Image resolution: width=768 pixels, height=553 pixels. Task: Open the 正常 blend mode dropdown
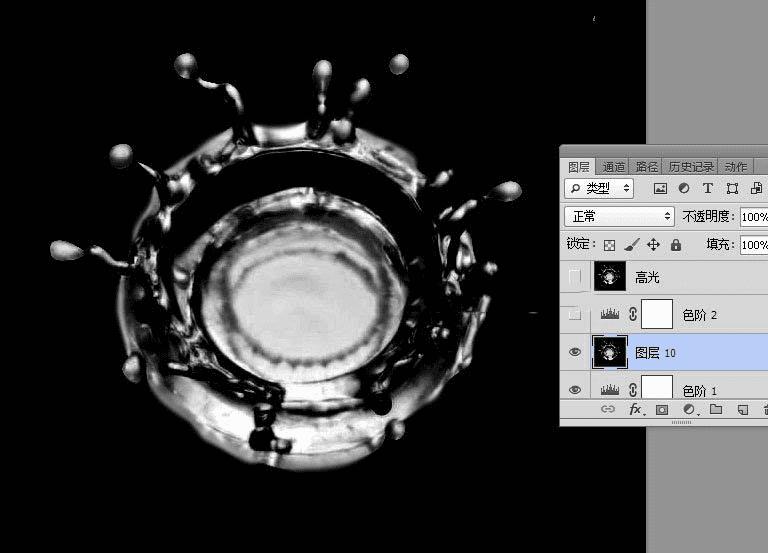[x=619, y=216]
